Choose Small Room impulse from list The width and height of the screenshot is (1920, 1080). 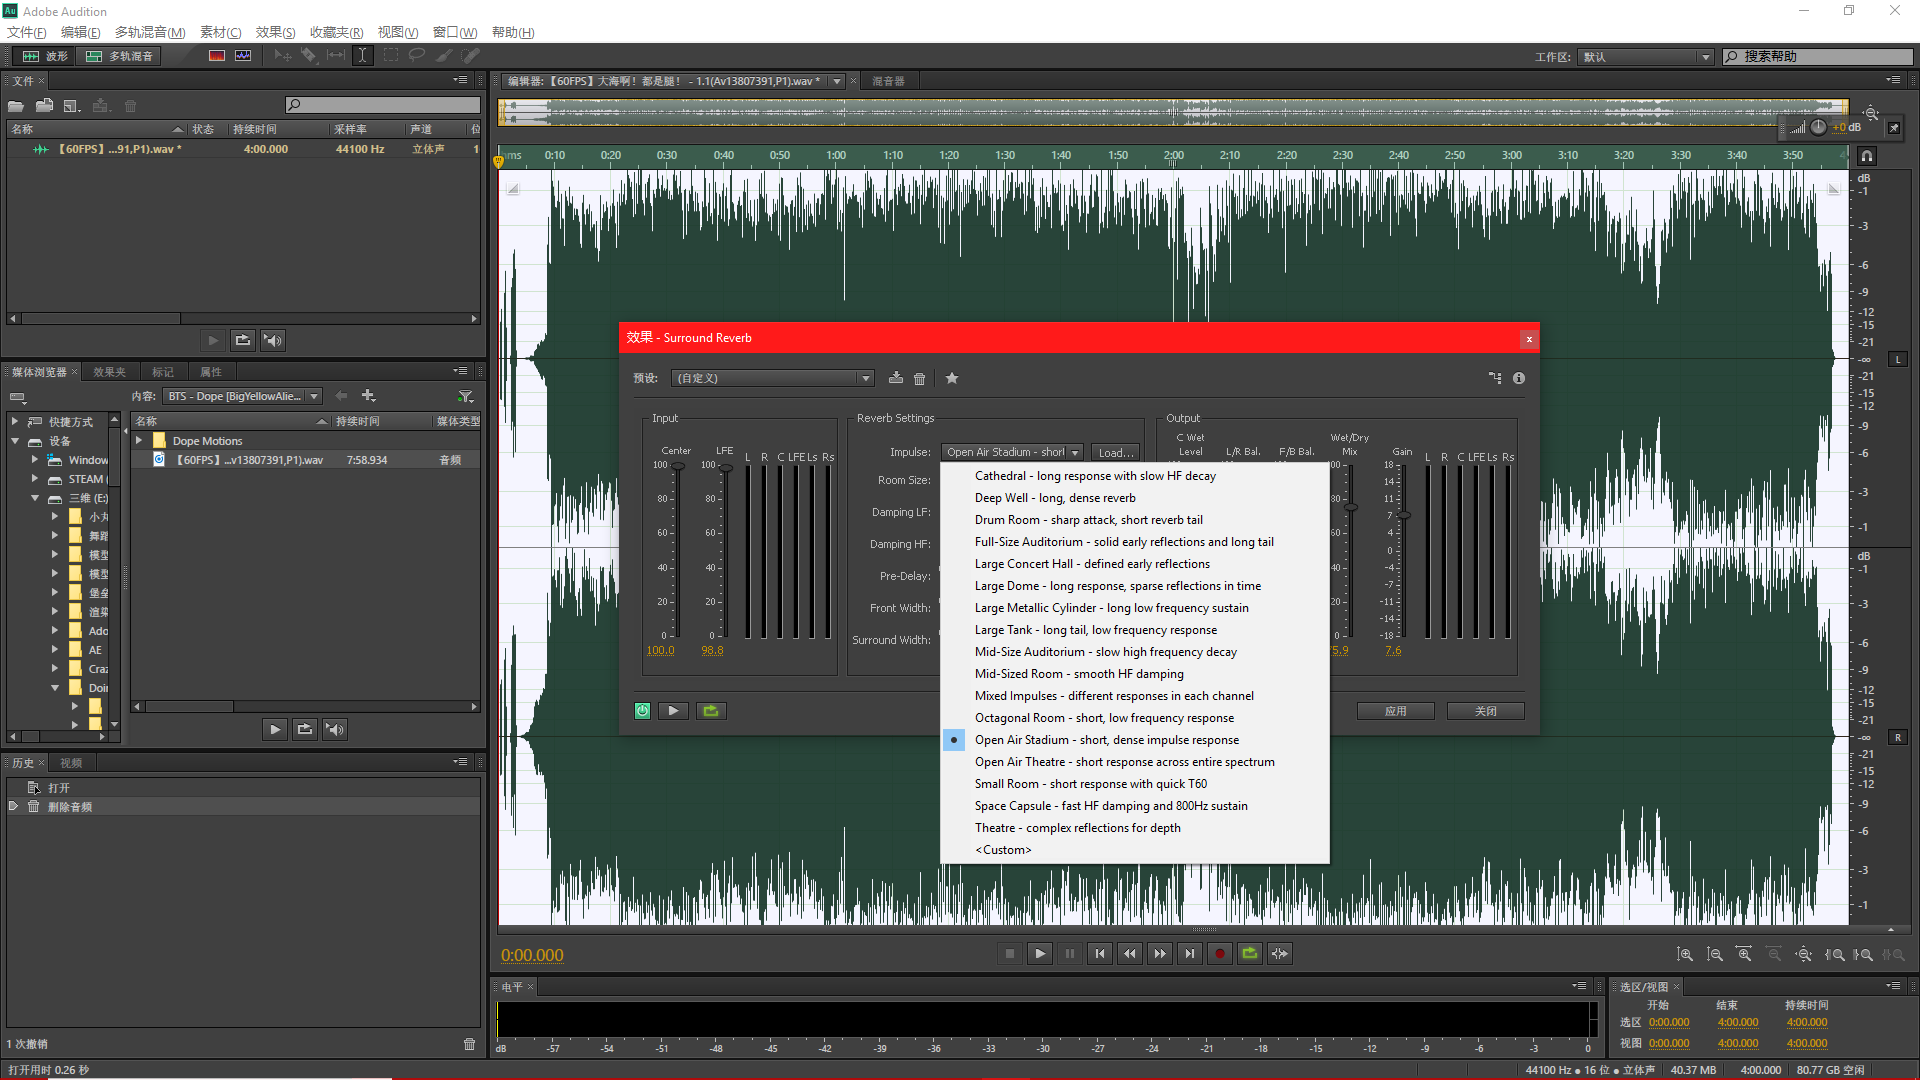coord(1090,784)
